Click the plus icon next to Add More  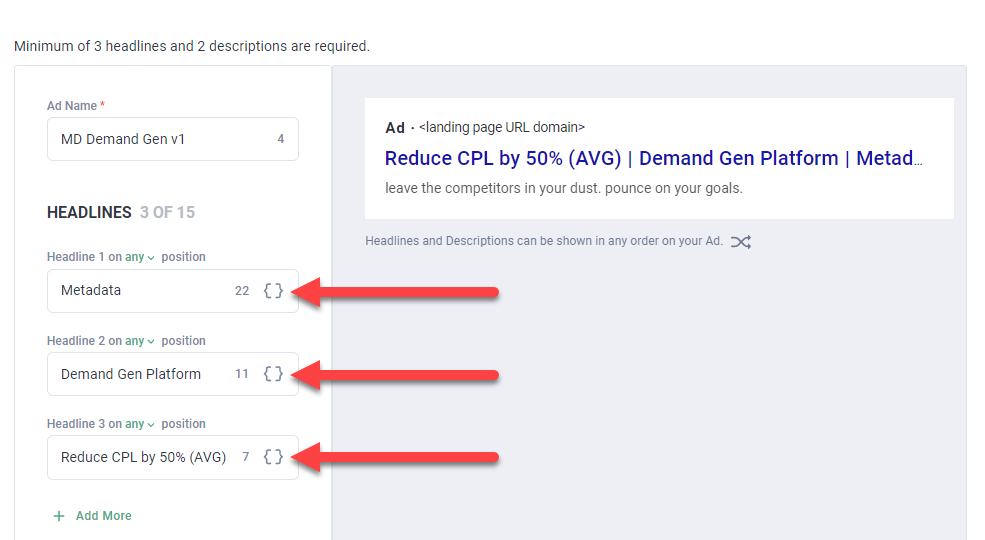click(x=59, y=516)
